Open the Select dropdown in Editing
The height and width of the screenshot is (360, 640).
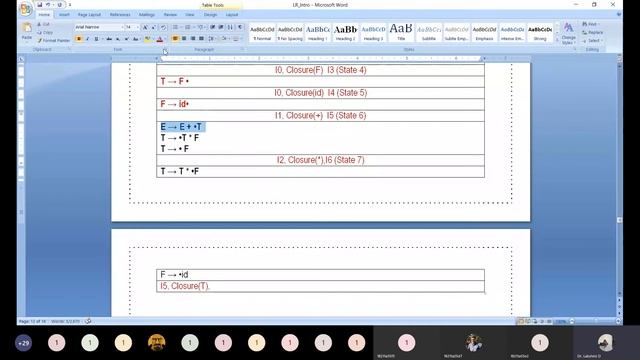pyautogui.click(x=592, y=41)
